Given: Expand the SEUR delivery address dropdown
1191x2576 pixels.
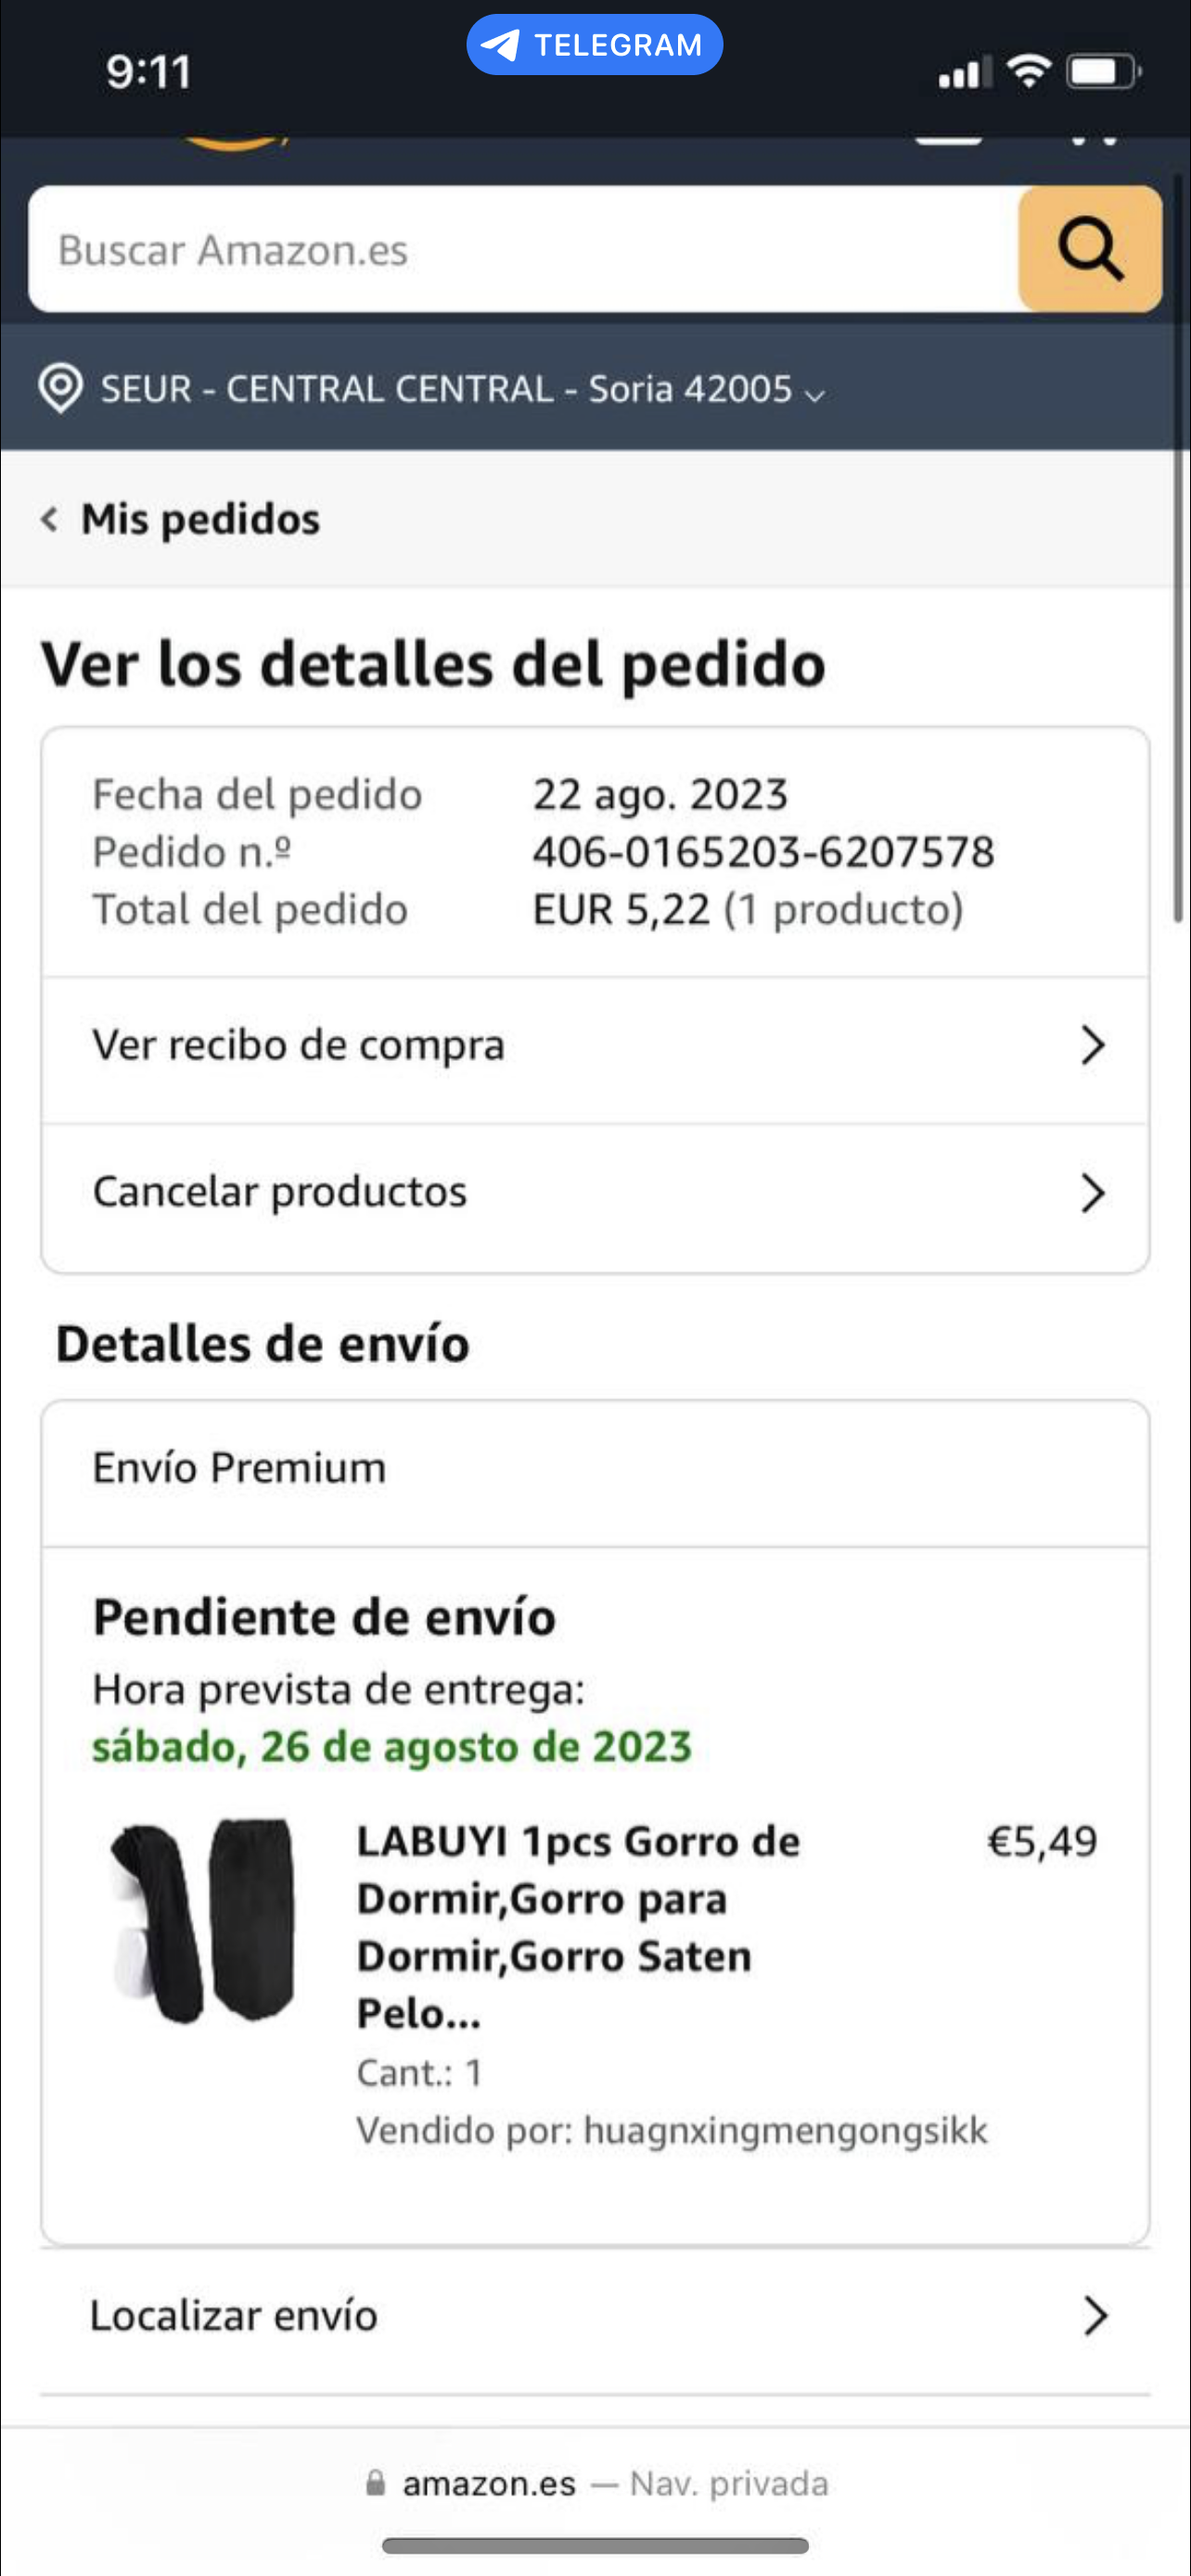Looking at the screenshot, I should [815, 393].
